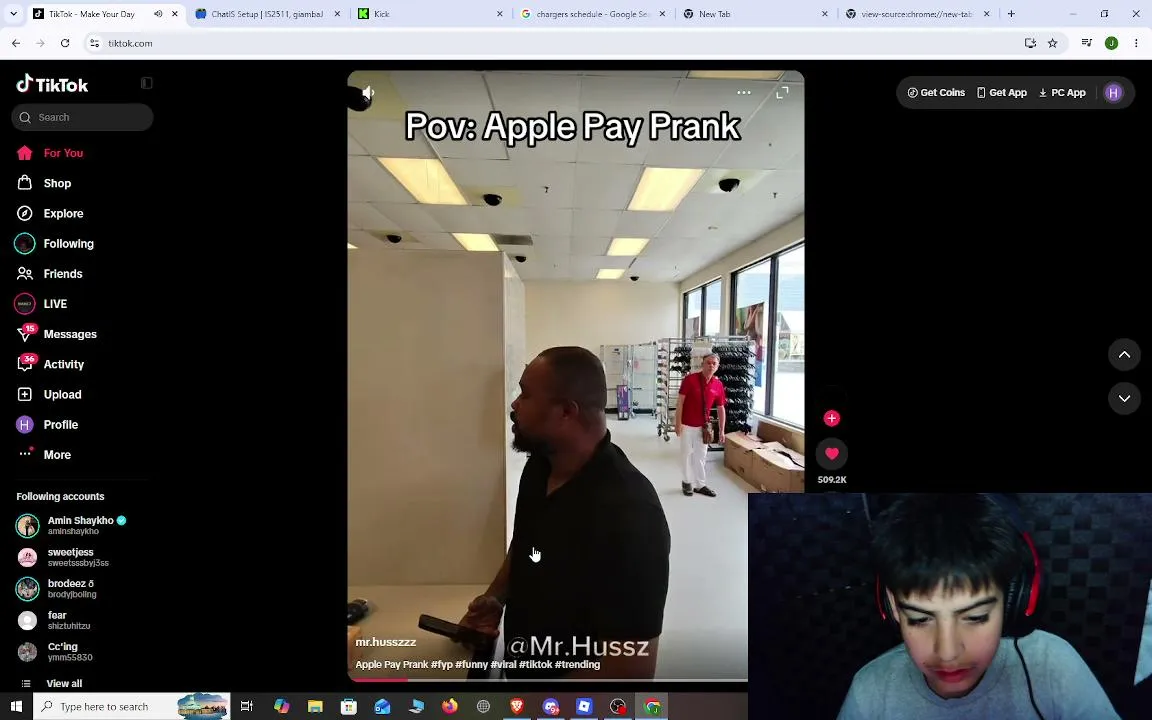Click the Windows taskbar search box
This screenshot has height=720, width=1152.
(x=132, y=707)
